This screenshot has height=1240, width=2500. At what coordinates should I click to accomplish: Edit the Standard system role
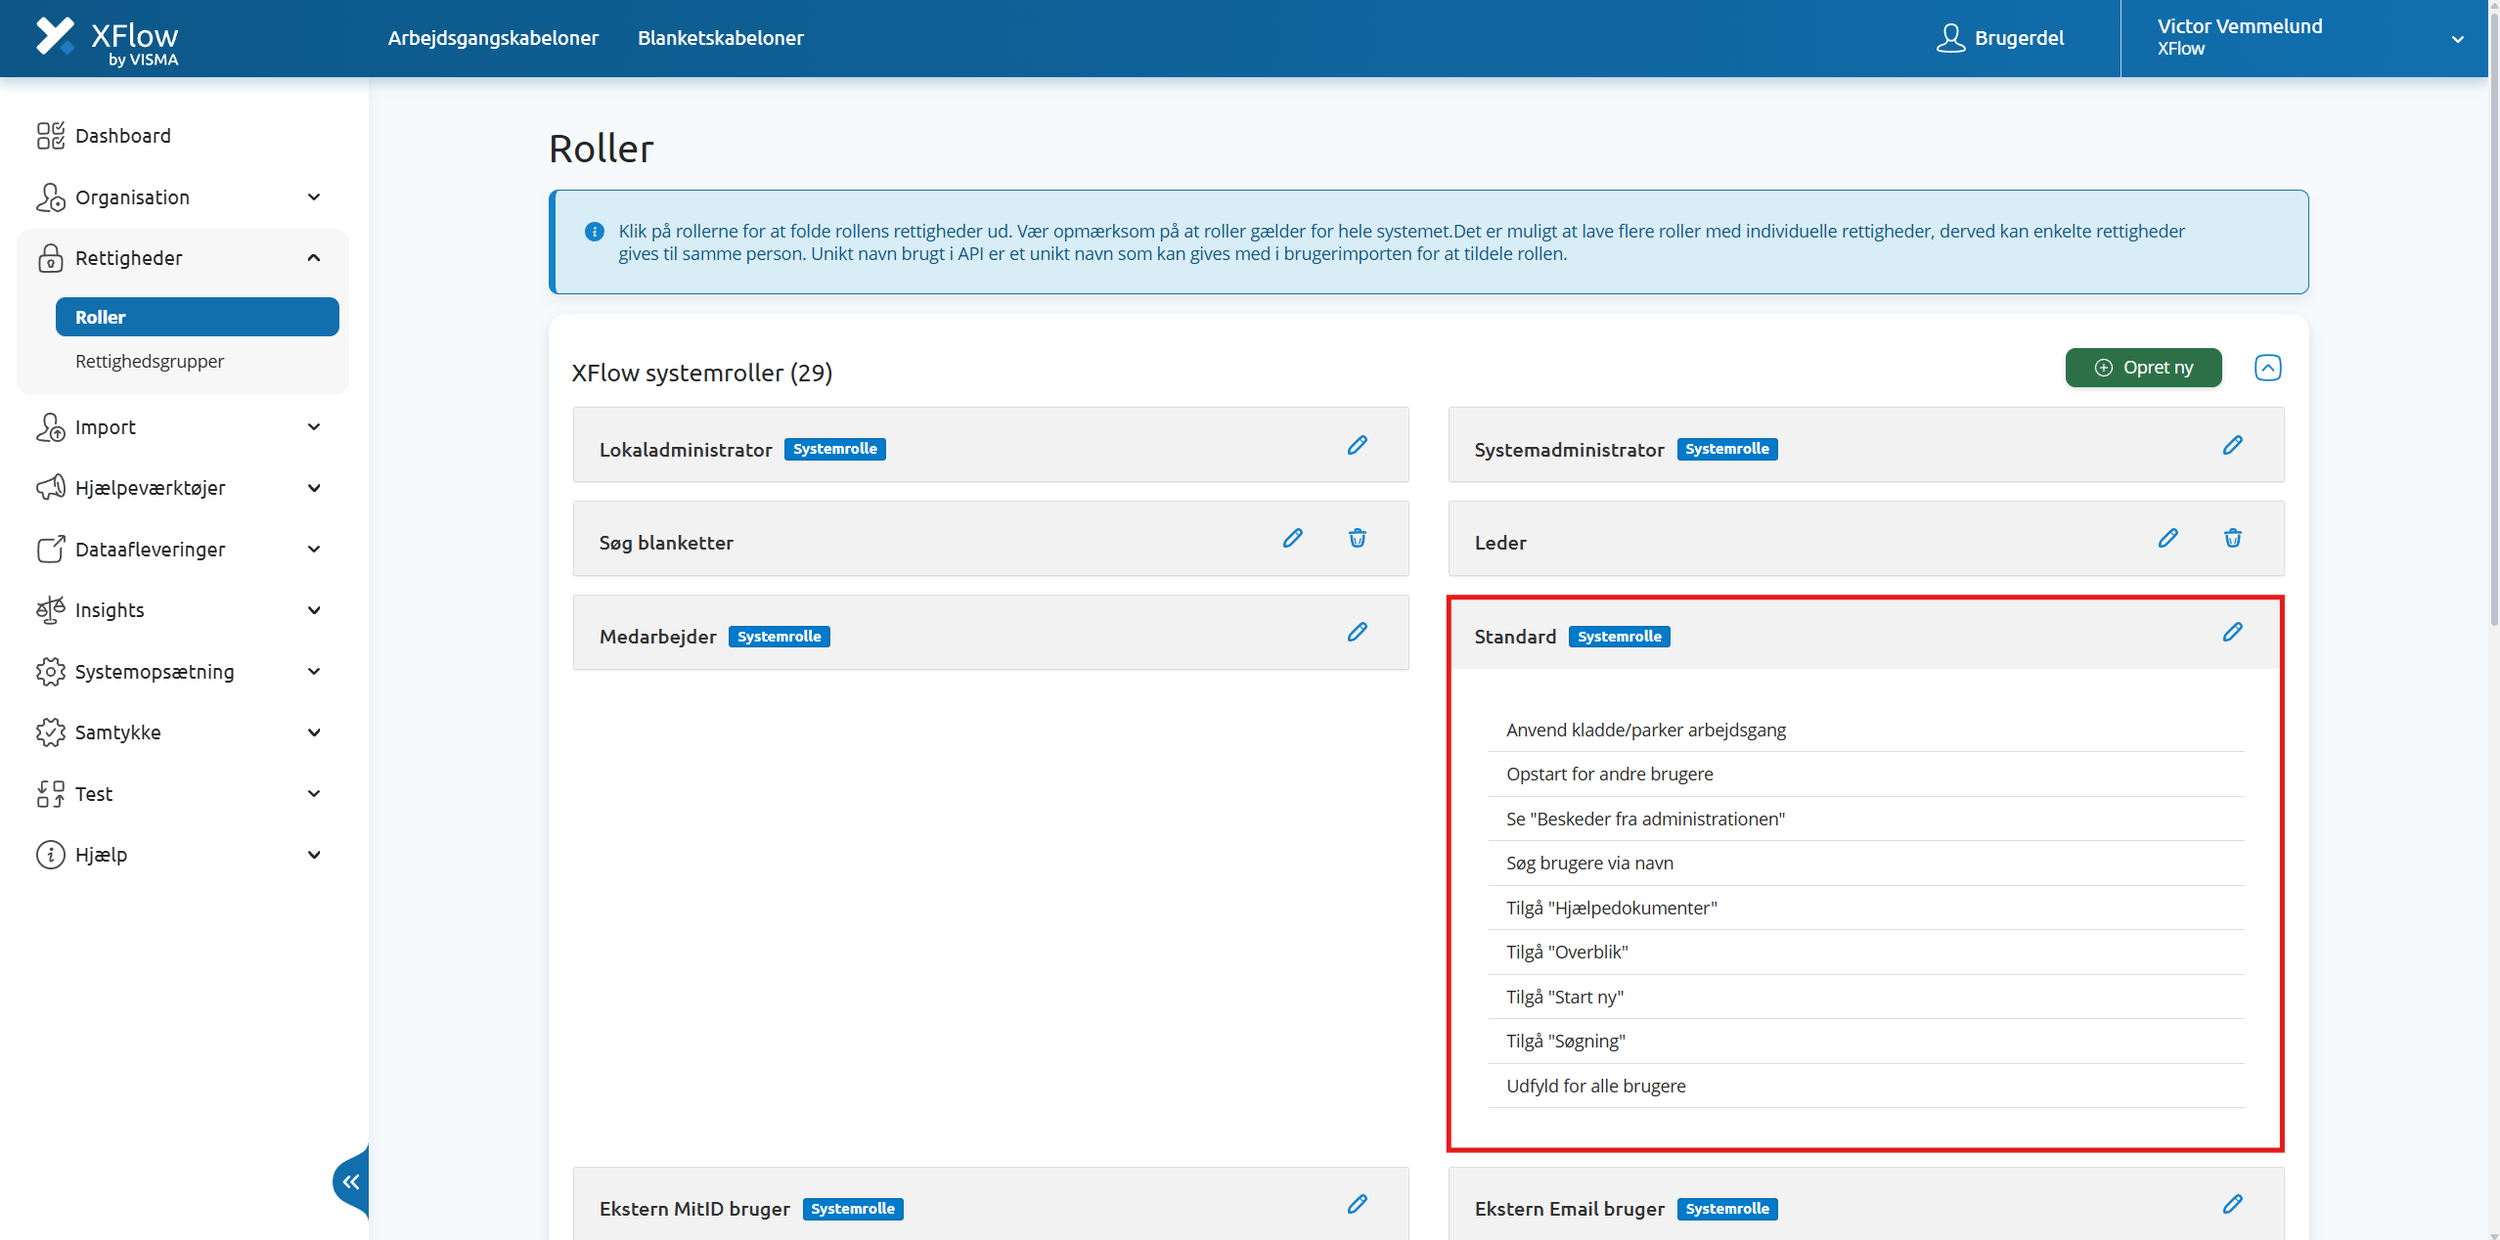[2232, 632]
